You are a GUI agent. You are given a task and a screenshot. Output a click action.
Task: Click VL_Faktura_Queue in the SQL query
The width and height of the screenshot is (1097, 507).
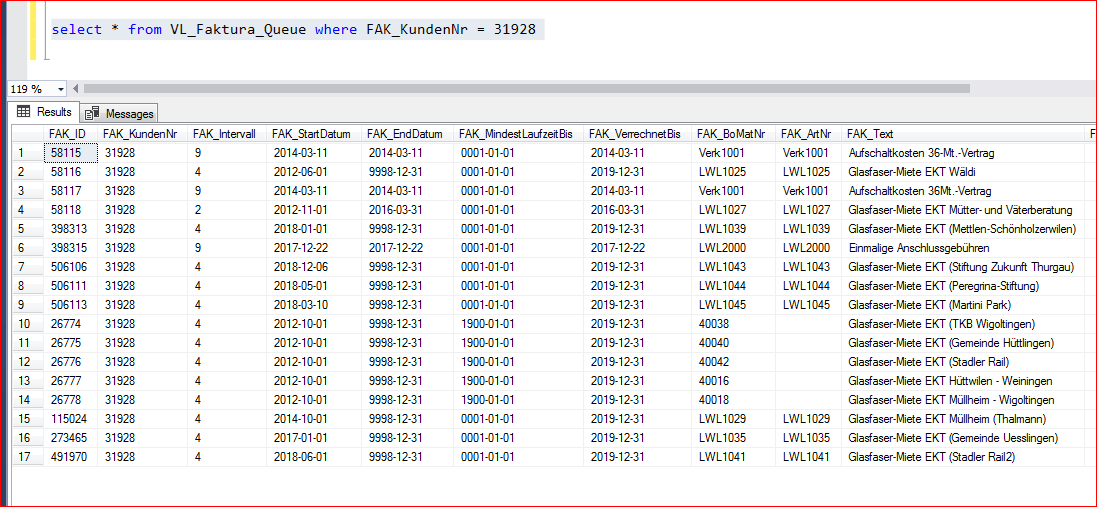point(238,30)
